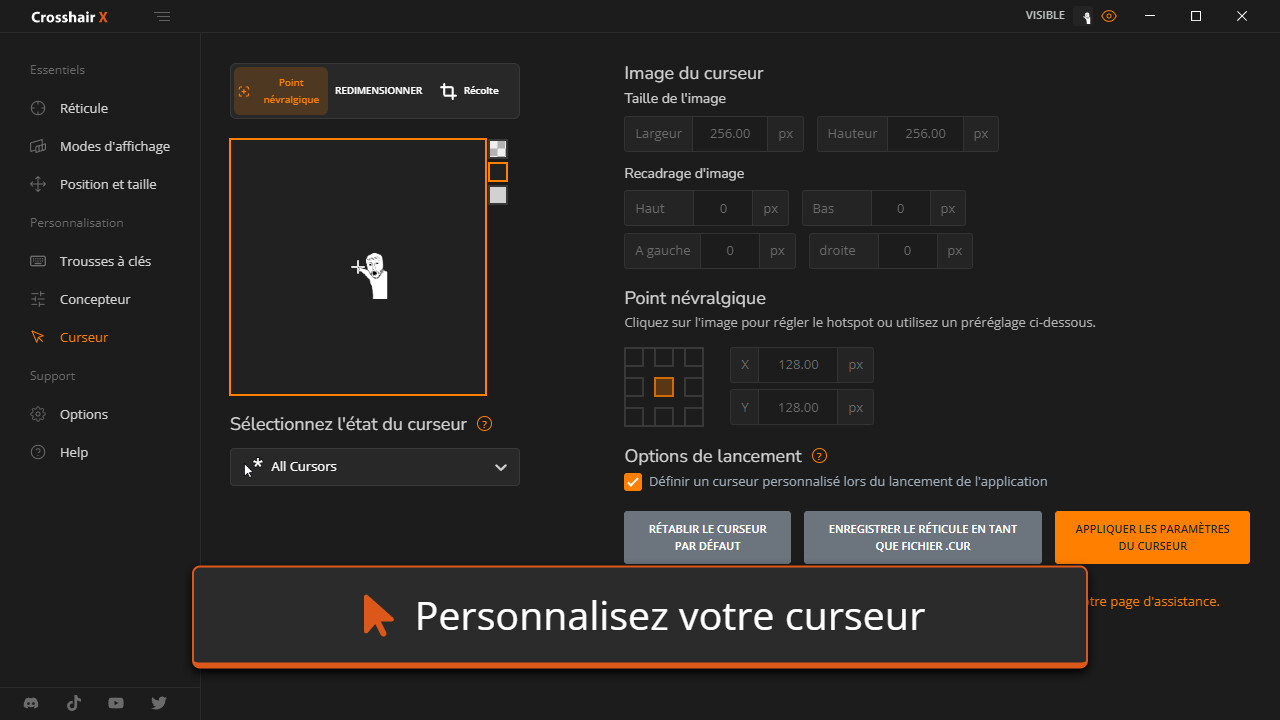Click the Twitter icon in sidebar footer
This screenshot has height=720, width=1280.
(159, 703)
